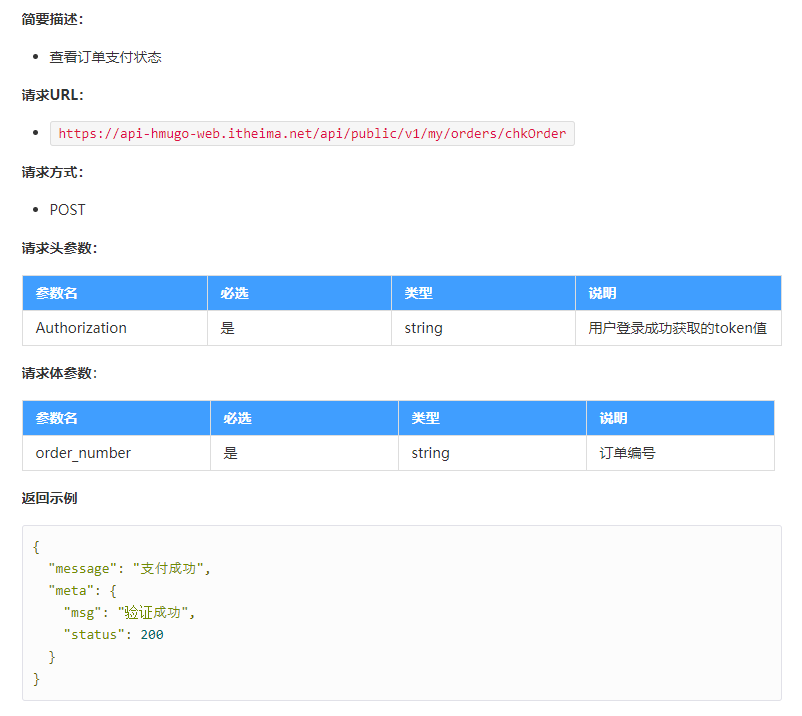
Task: Click '类型' header in request body table
Action: (x=492, y=418)
